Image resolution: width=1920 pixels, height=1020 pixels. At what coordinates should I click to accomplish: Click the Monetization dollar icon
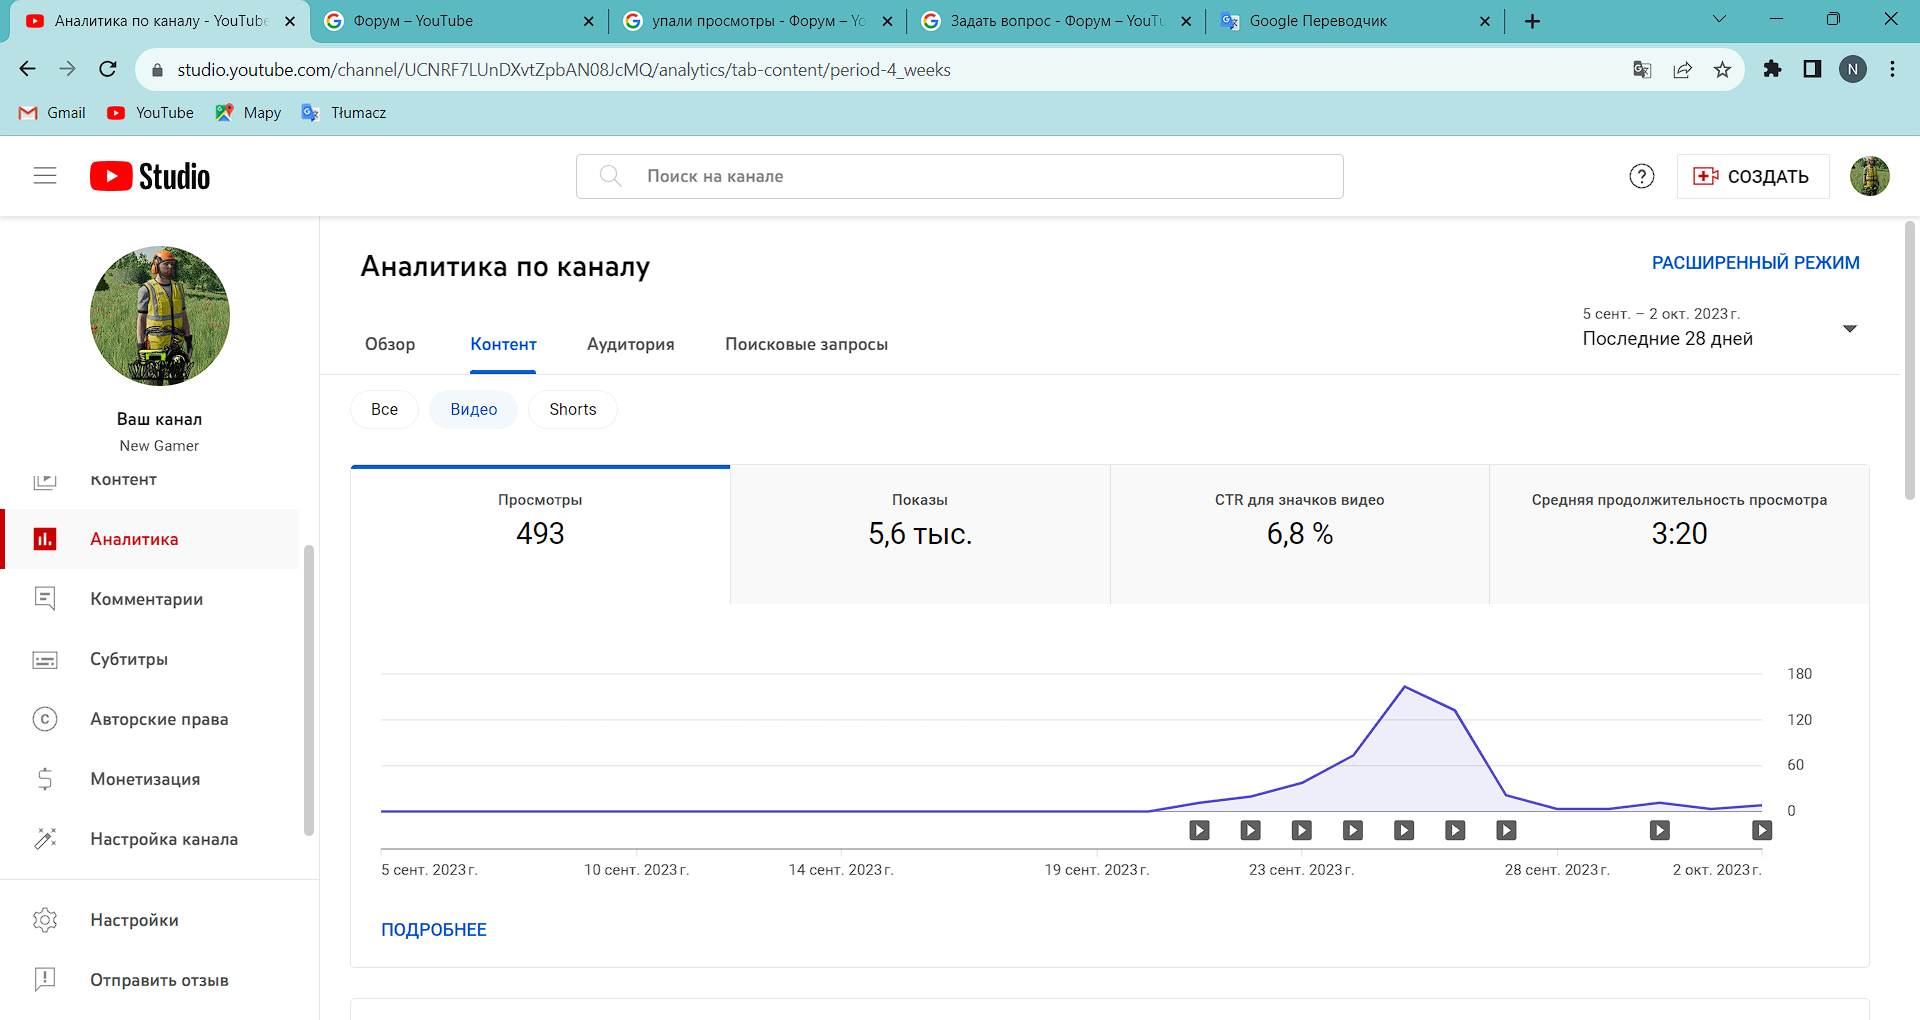45,779
